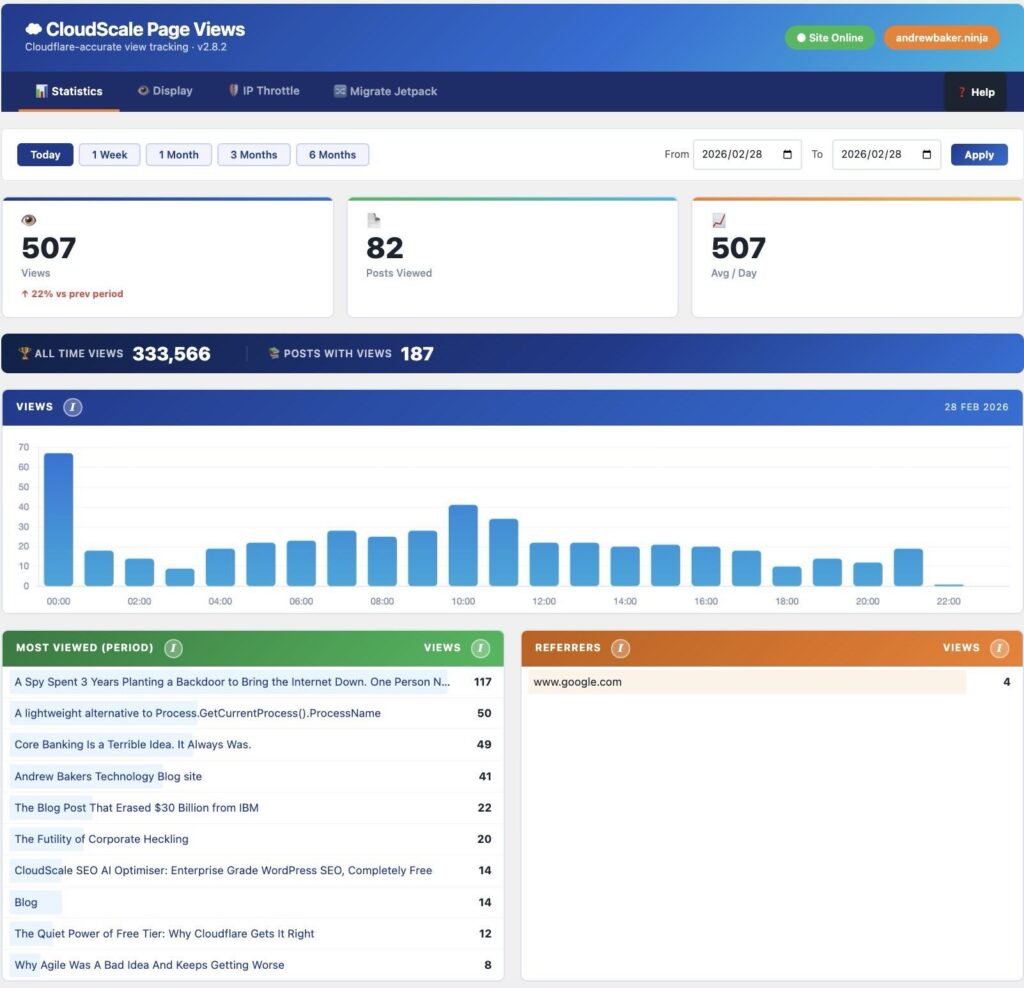Click the trophy icon next to All Time Views
This screenshot has height=988, width=1024.
pyautogui.click(x=24, y=354)
